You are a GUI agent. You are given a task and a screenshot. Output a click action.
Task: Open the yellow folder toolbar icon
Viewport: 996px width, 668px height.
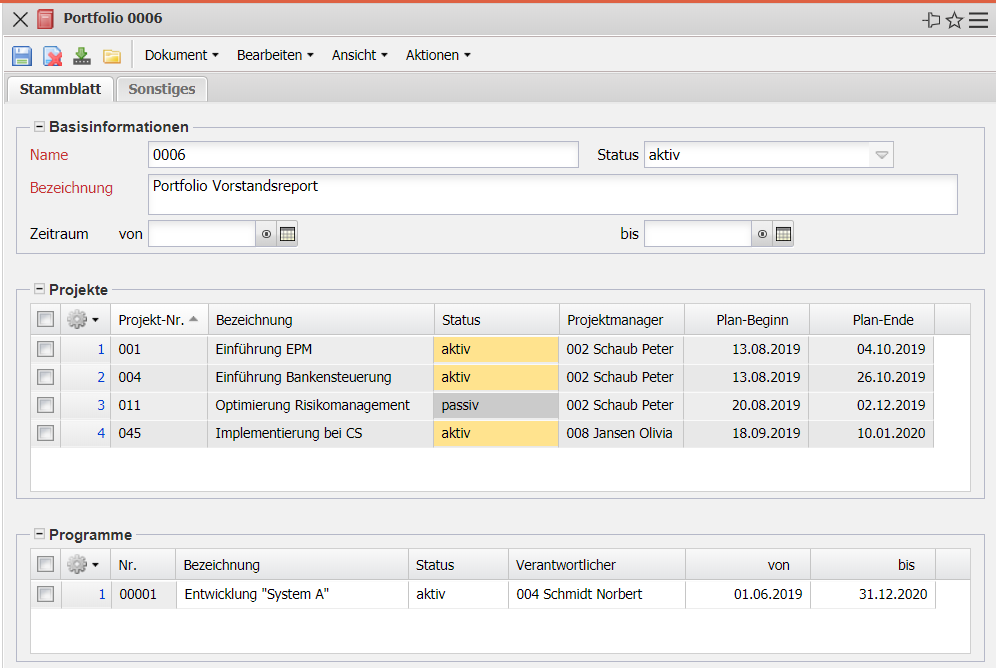(x=112, y=56)
